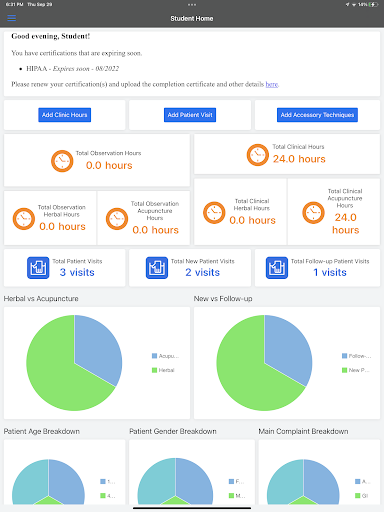Click the Total Clinical Acupuncture Hours clock icon
The image size is (384, 512).
pyautogui.click(x=313, y=212)
